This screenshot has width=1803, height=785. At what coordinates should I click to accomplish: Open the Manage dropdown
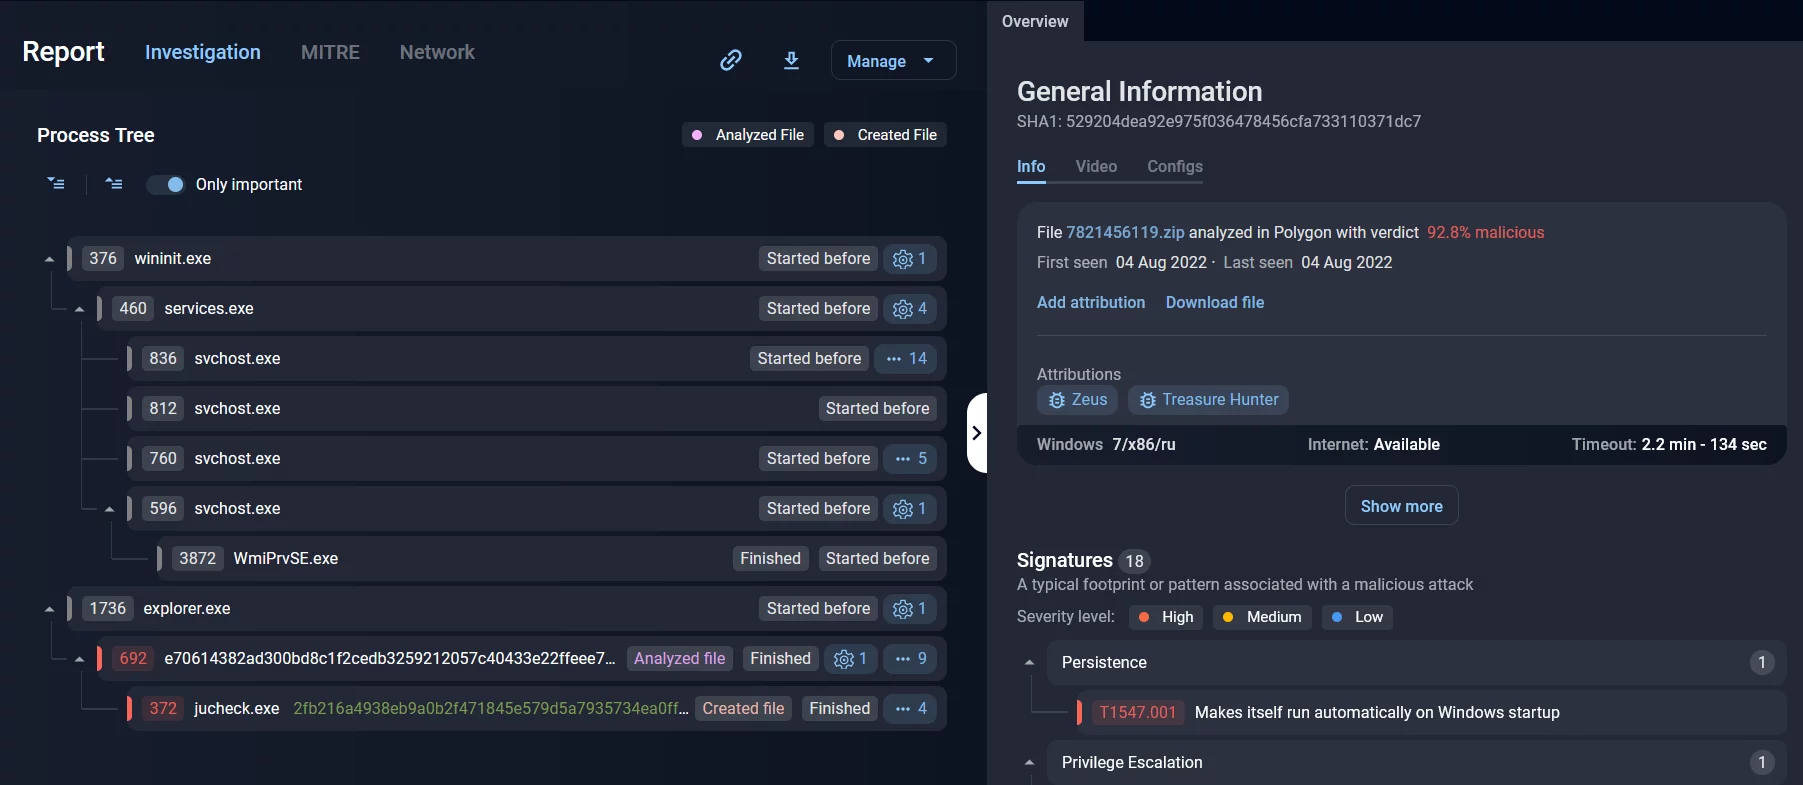click(893, 60)
